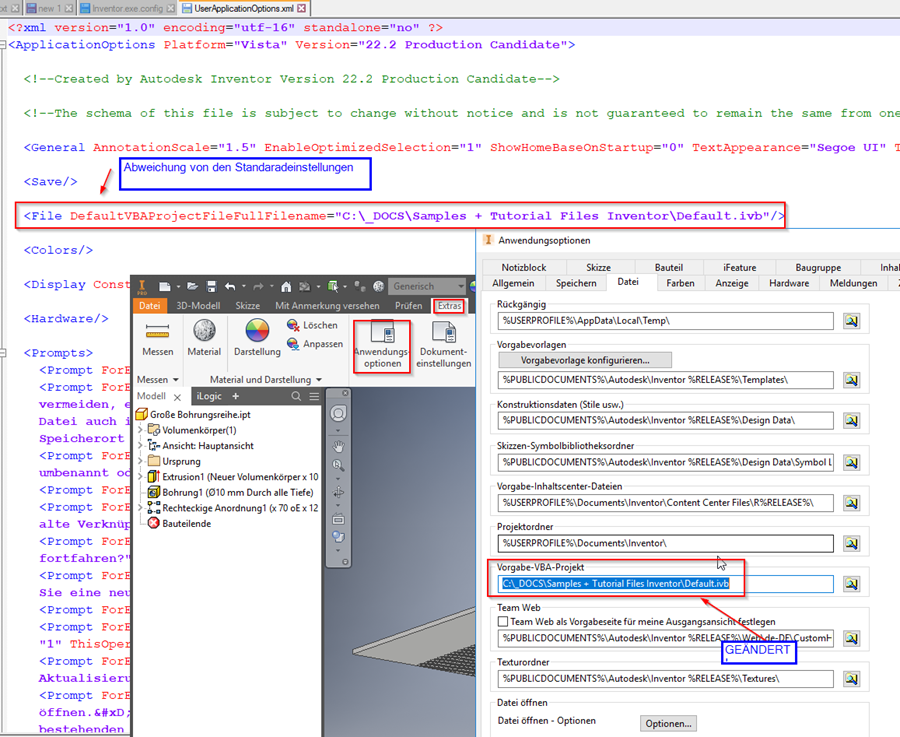This screenshot has height=737, width=900.
Task: Select the Allgemein tab in Anwendungsoptionen
Action: point(513,283)
